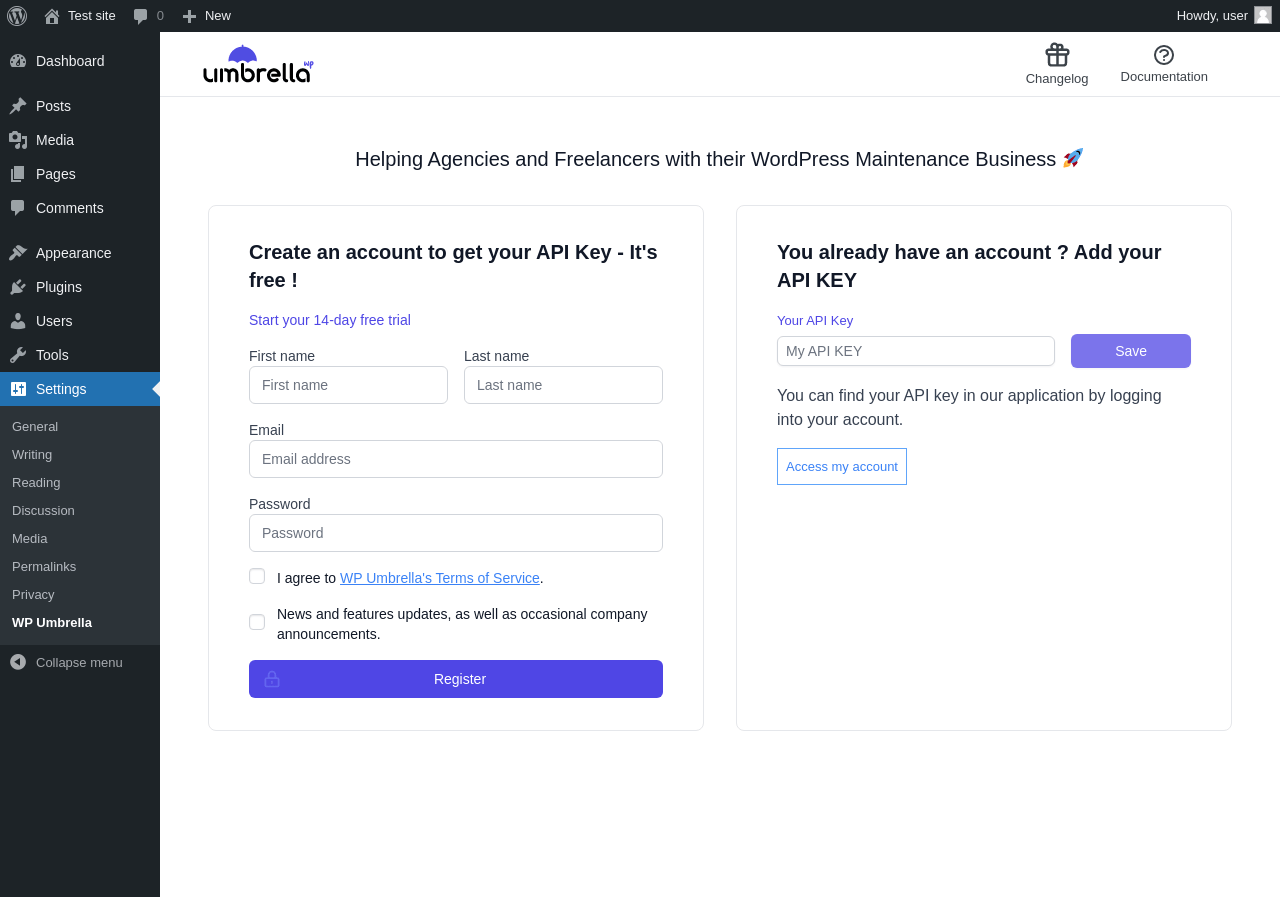Click the Documentation label

click(x=1164, y=77)
